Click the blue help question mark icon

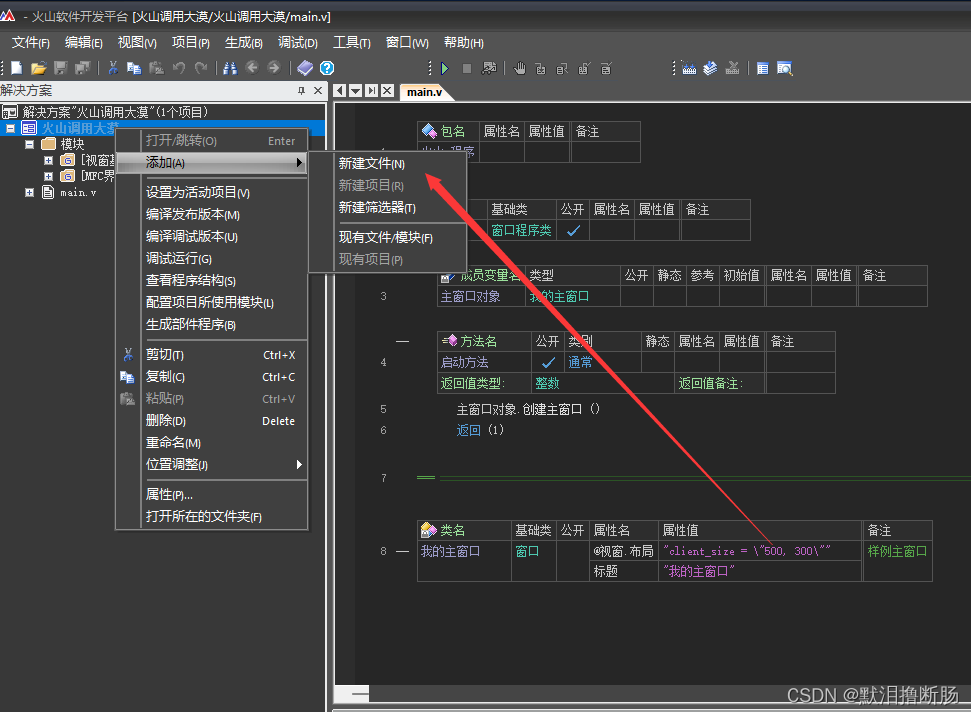326,68
